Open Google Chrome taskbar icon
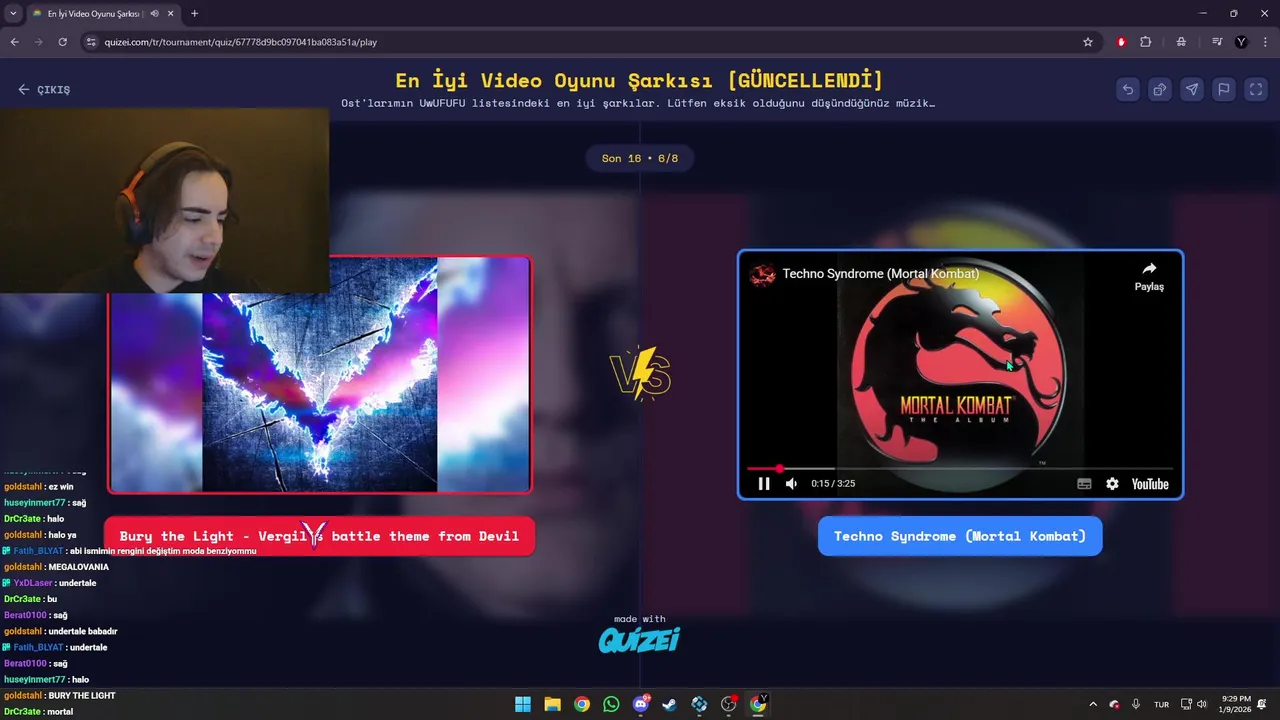The image size is (1280, 720). [582, 704]
